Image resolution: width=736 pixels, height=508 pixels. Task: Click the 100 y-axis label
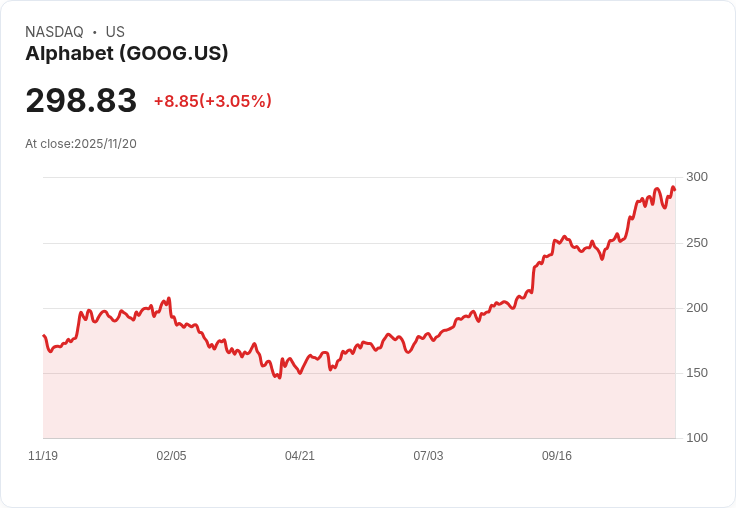(x=697, y=438)
